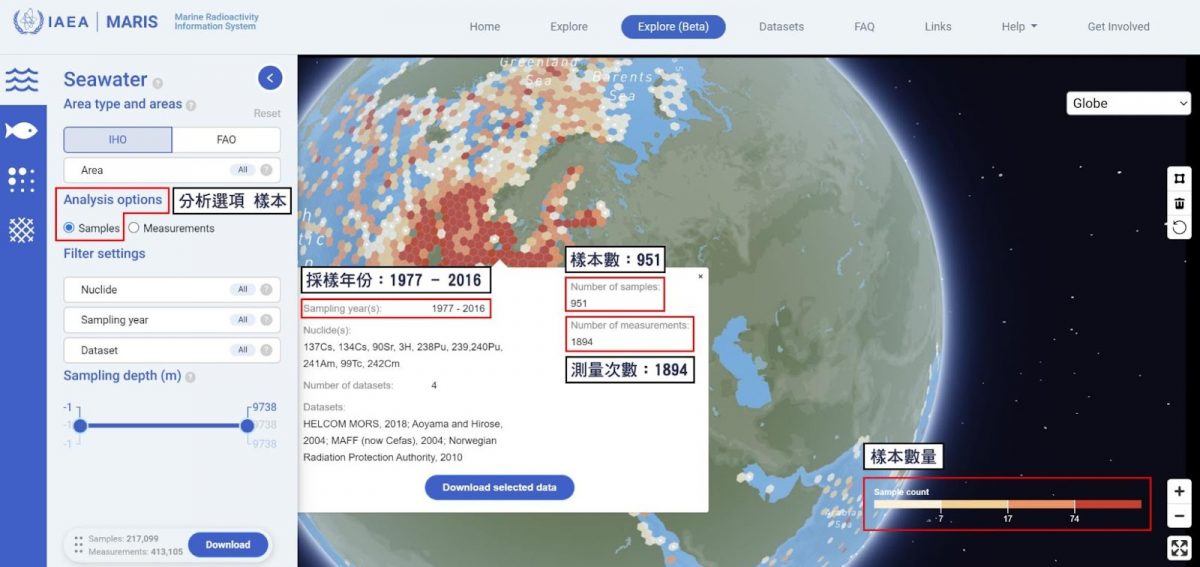The height and width of the screenshot is (567, 1200).
Task: Click the right sampling depth slider handle
Action: (247, 425)
